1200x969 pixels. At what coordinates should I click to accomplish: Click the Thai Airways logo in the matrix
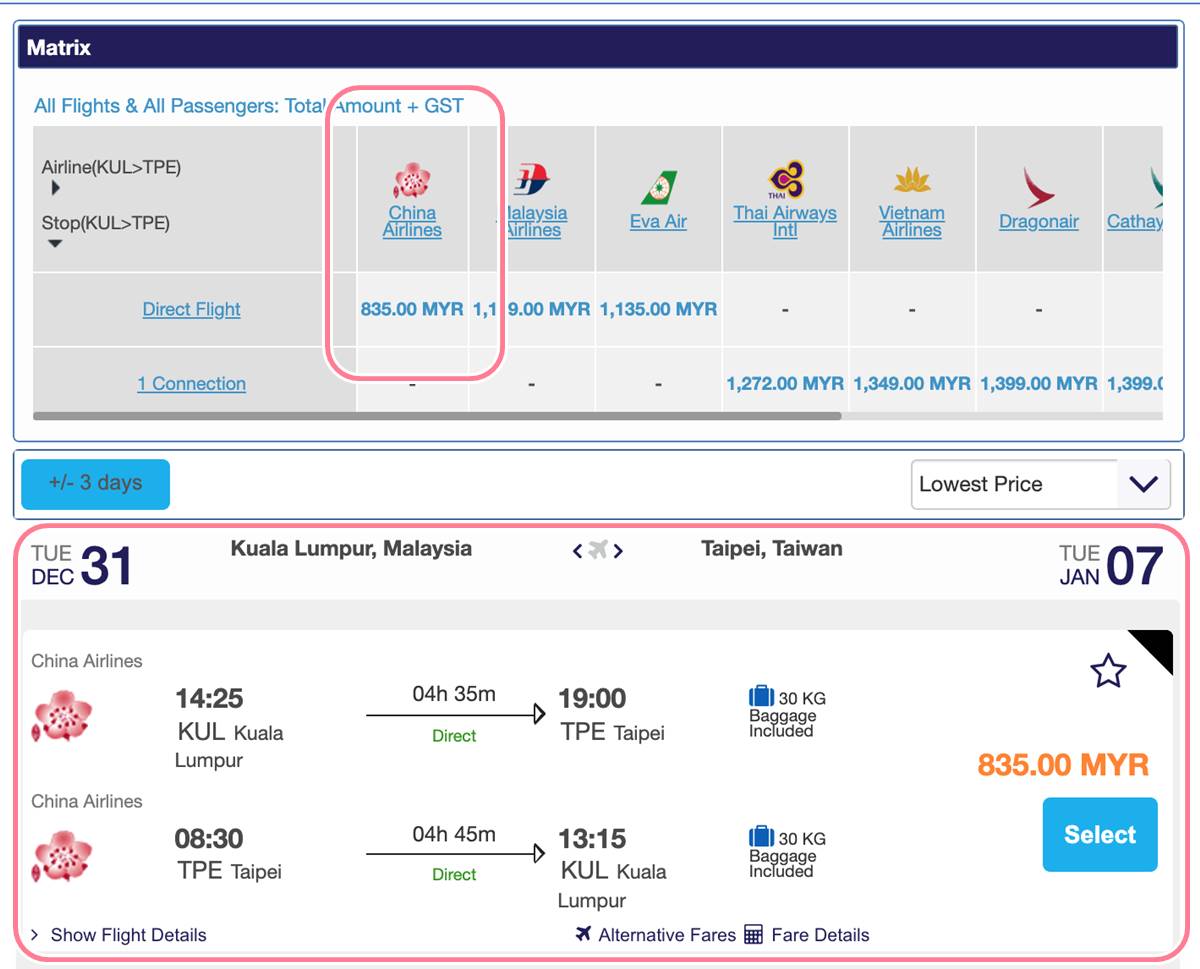pos(785,180)
